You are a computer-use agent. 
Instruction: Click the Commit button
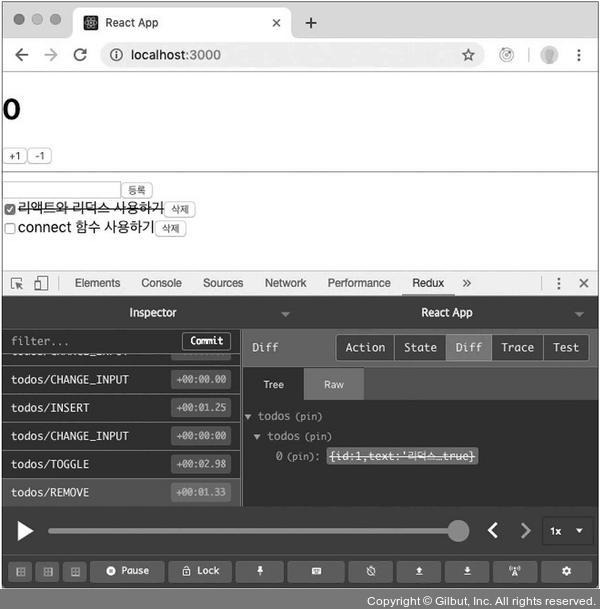(x=206, y=341)
